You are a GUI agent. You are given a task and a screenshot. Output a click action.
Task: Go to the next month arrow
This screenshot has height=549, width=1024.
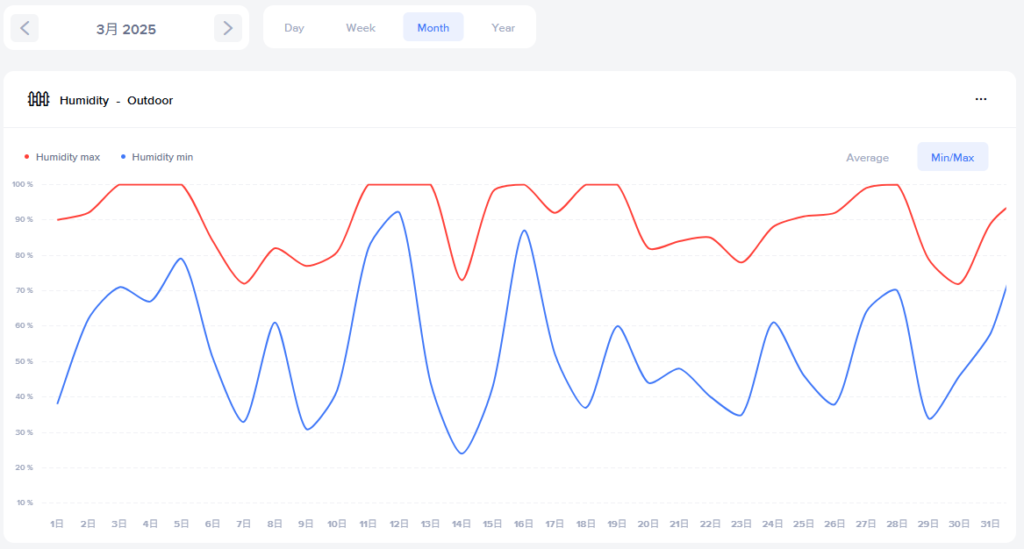tap(228, 28)
